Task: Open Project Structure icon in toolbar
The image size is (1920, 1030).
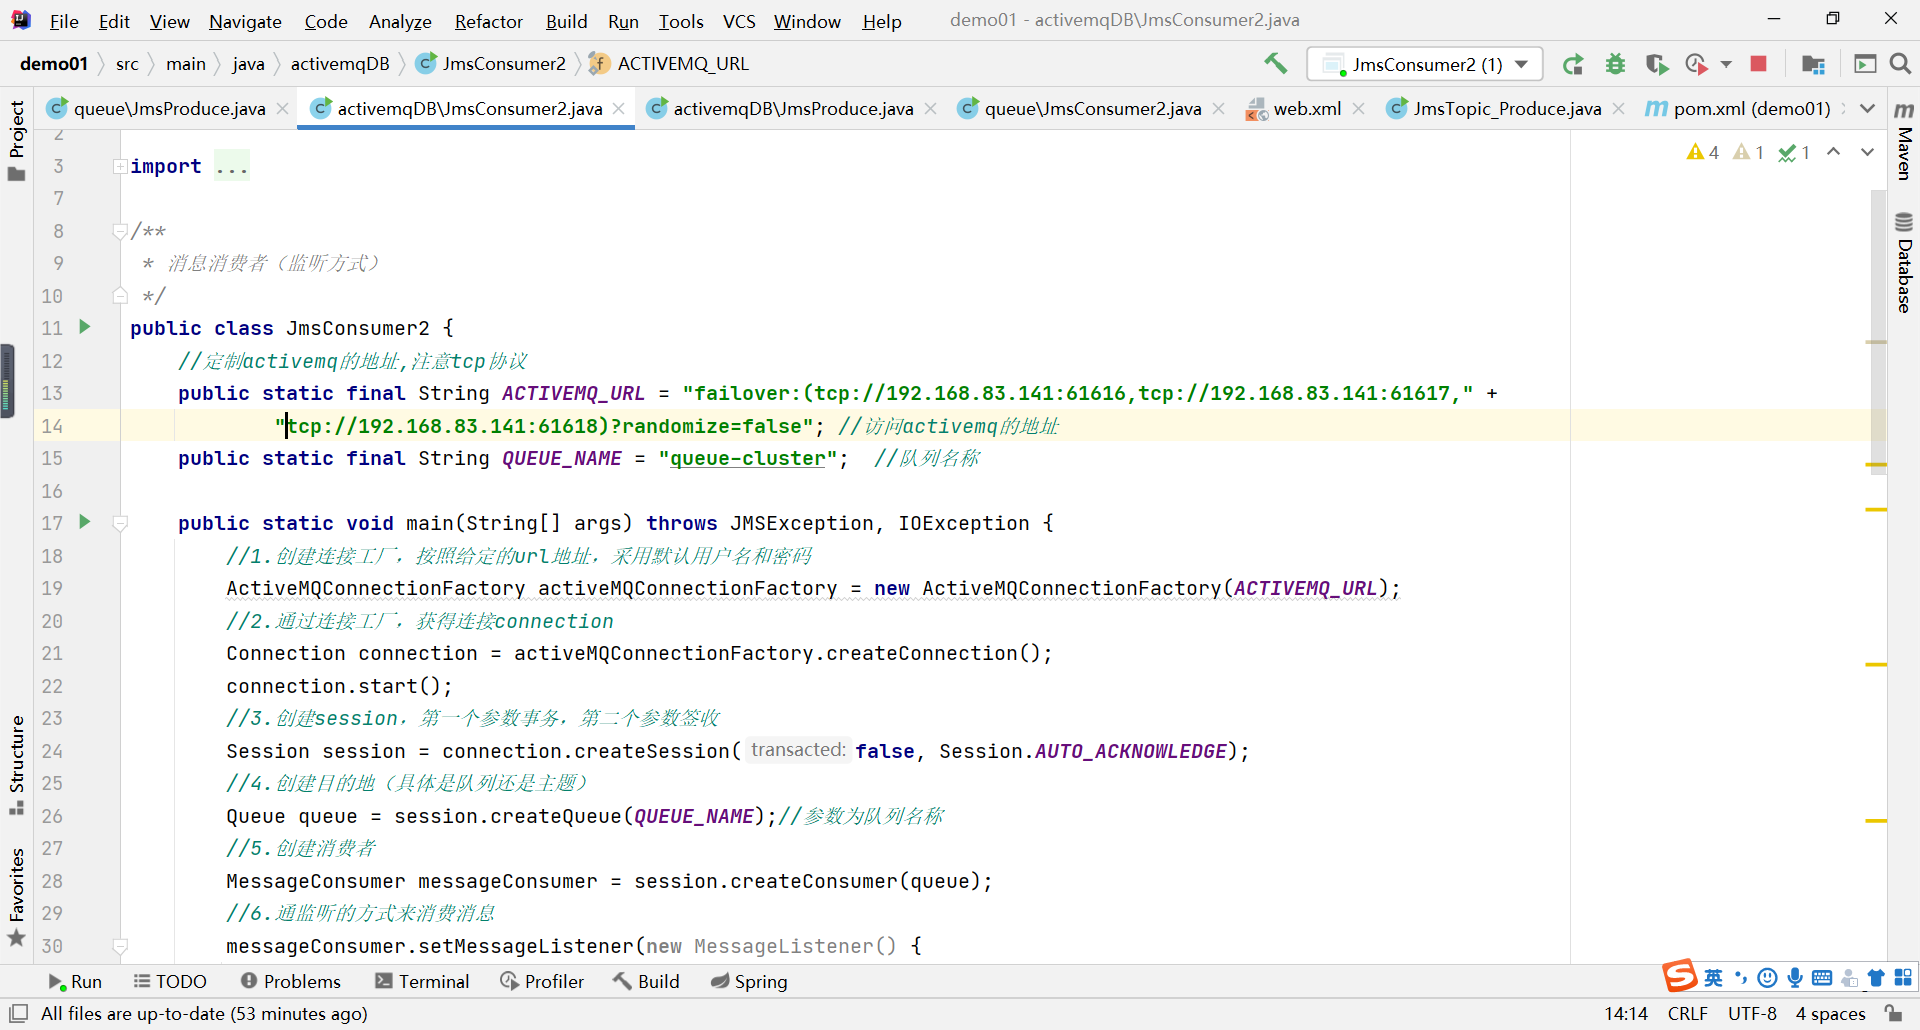Action: [x=1813, y=64]
